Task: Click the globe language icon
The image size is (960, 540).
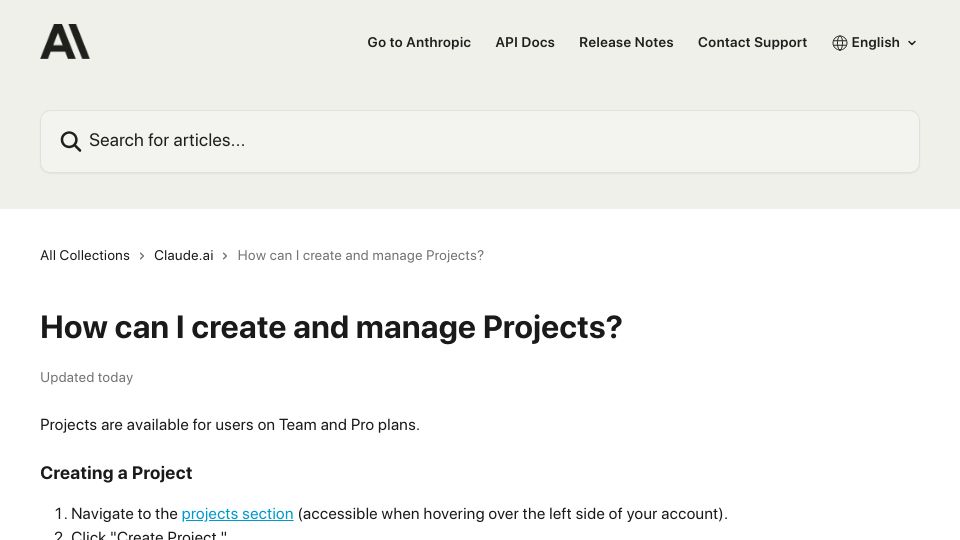Action: tap(839, 43)
